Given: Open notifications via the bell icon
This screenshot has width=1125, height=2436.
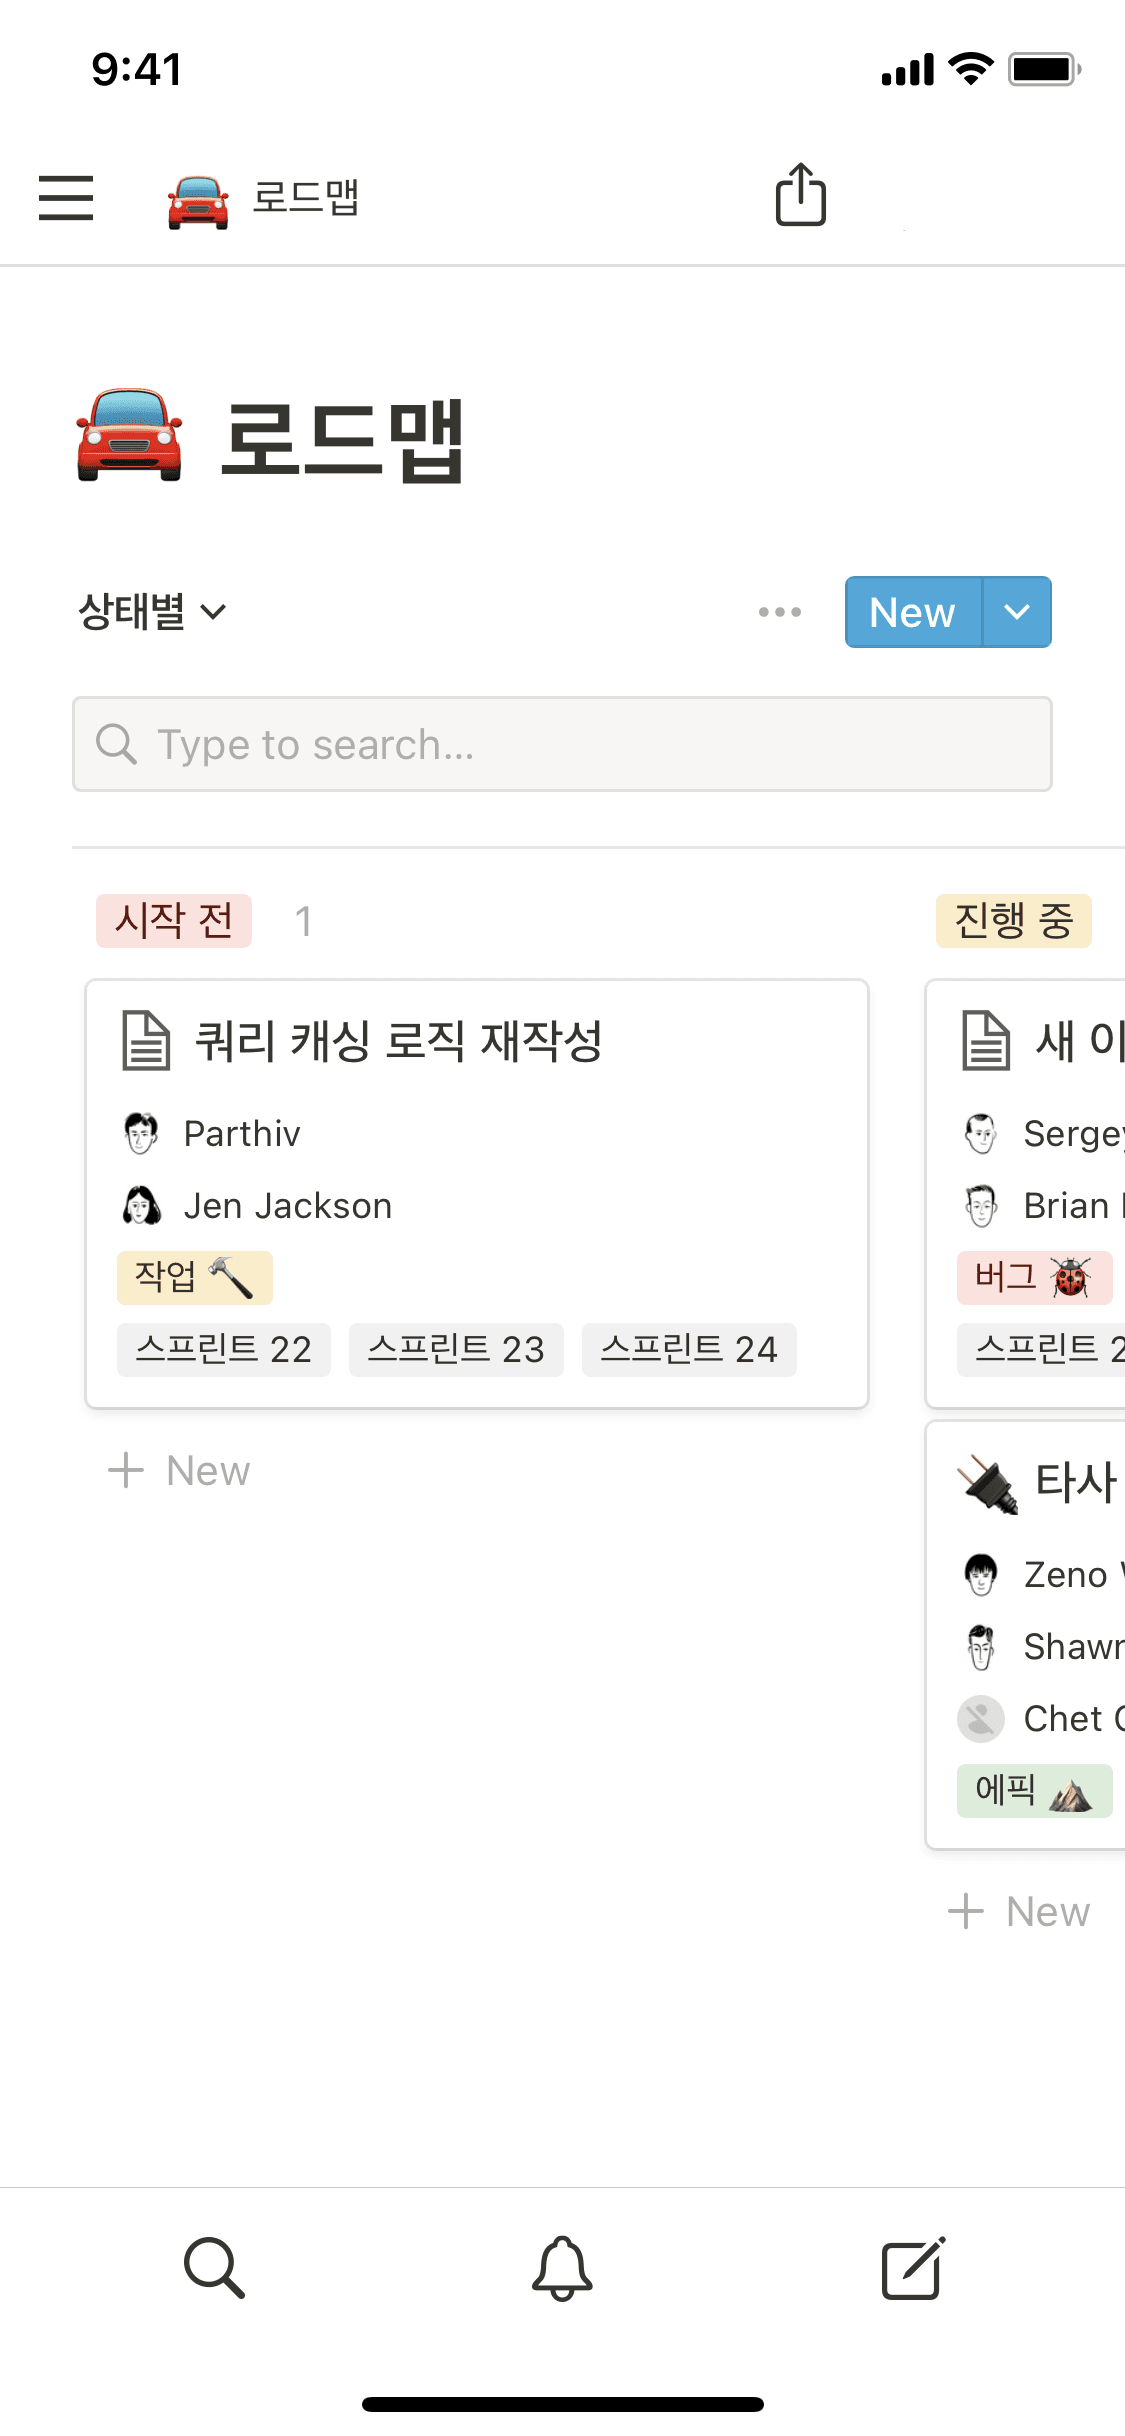Looking at the screenshot, I should coord(562,2268).
